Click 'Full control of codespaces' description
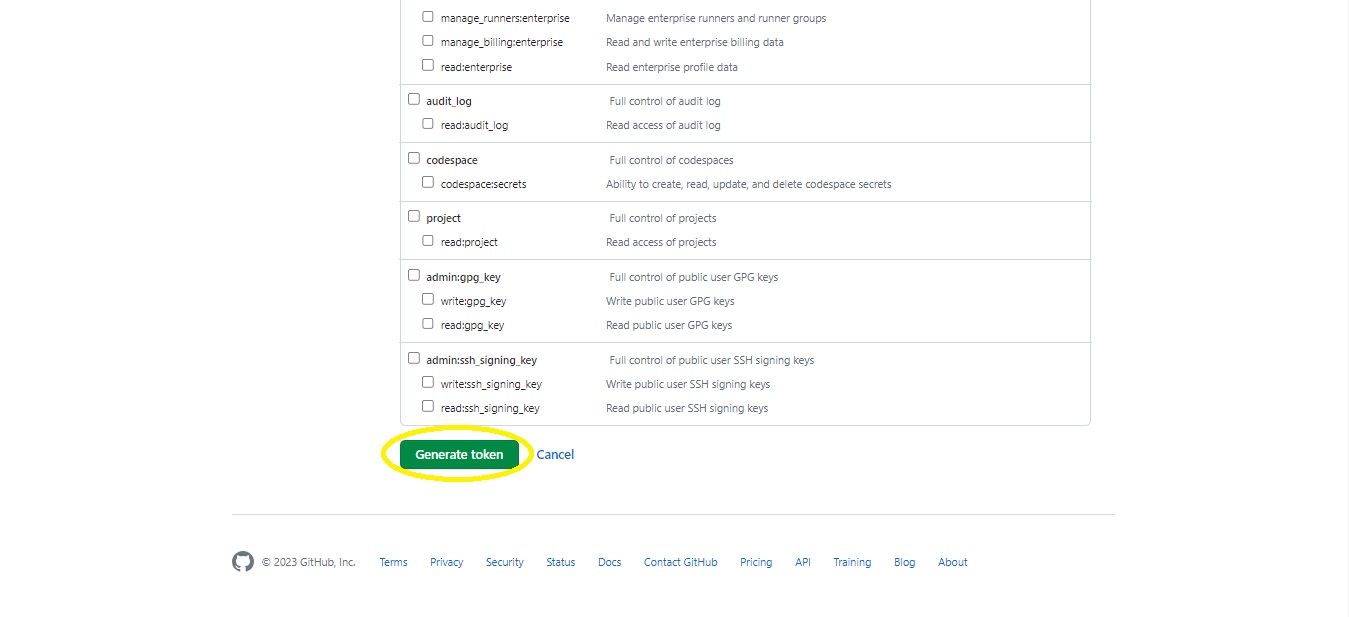Viewport: 1349px width, 617px height. 671,160
